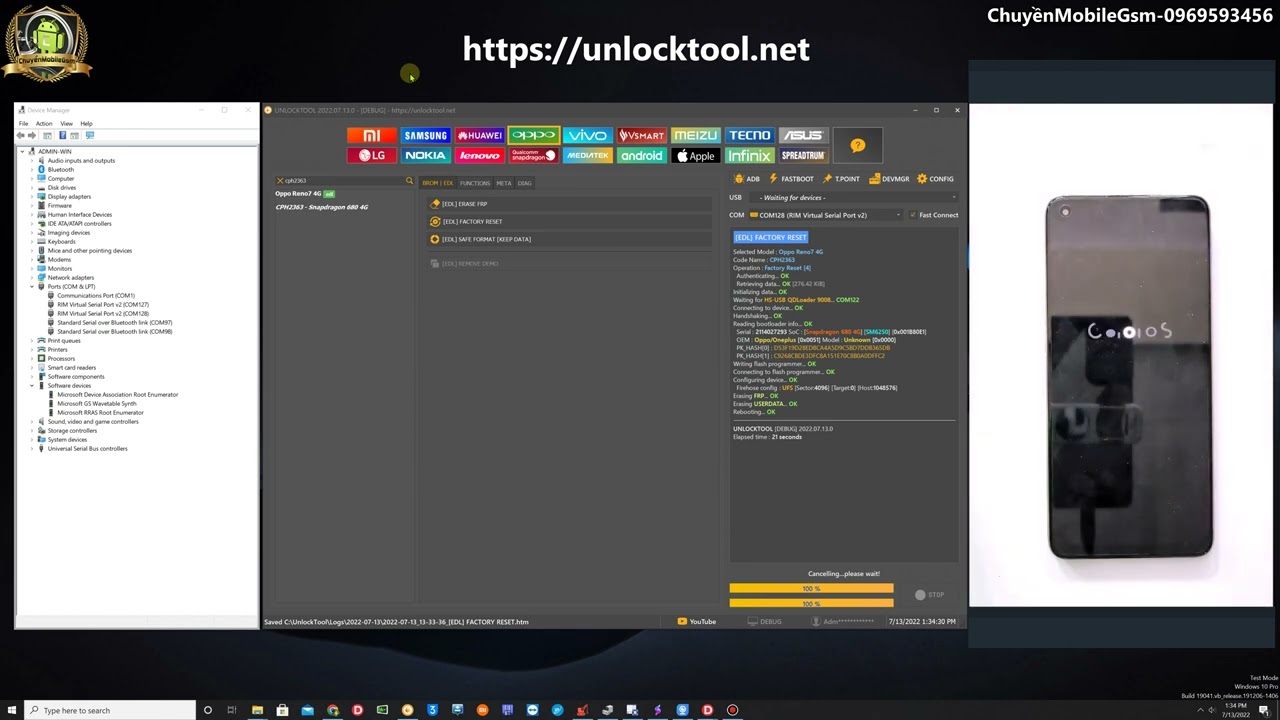Click the DEBUG status bar item

click(765, 622)
